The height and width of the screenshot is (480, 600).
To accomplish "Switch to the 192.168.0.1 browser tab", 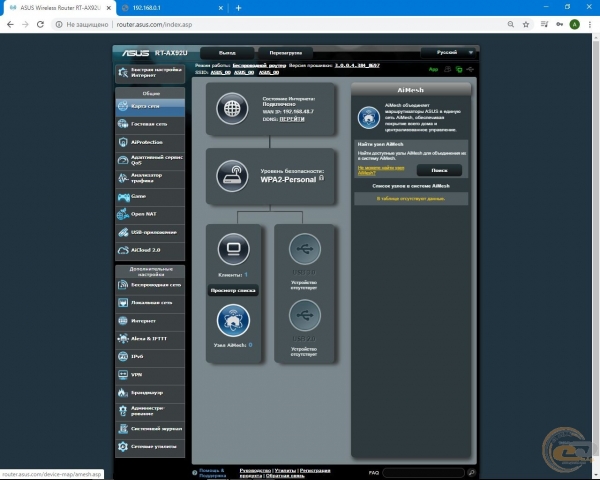I will (x=171, y=8).
